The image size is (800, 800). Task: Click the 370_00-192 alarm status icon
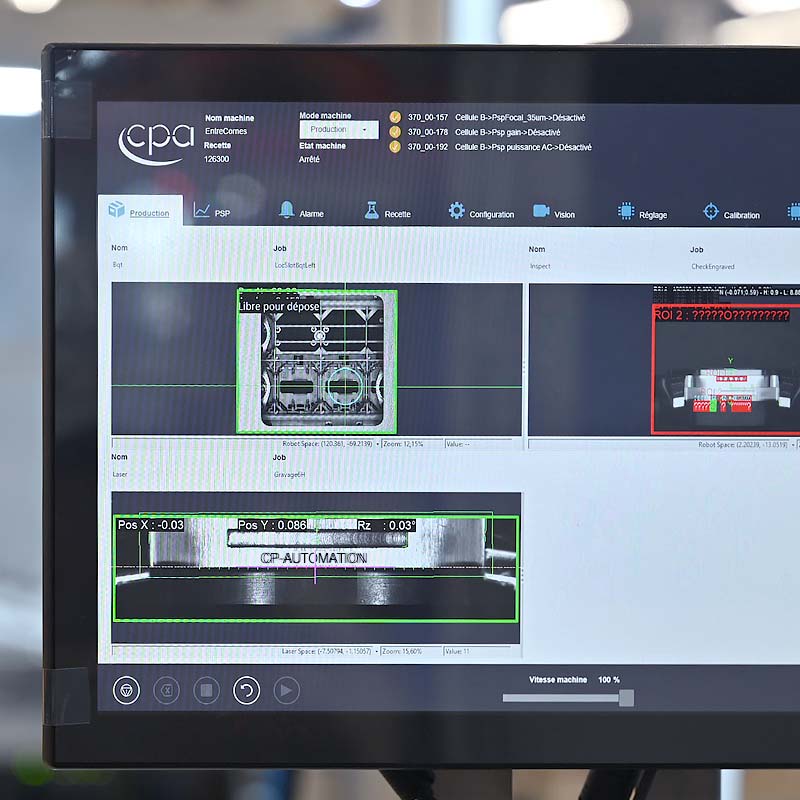(395, 147)
